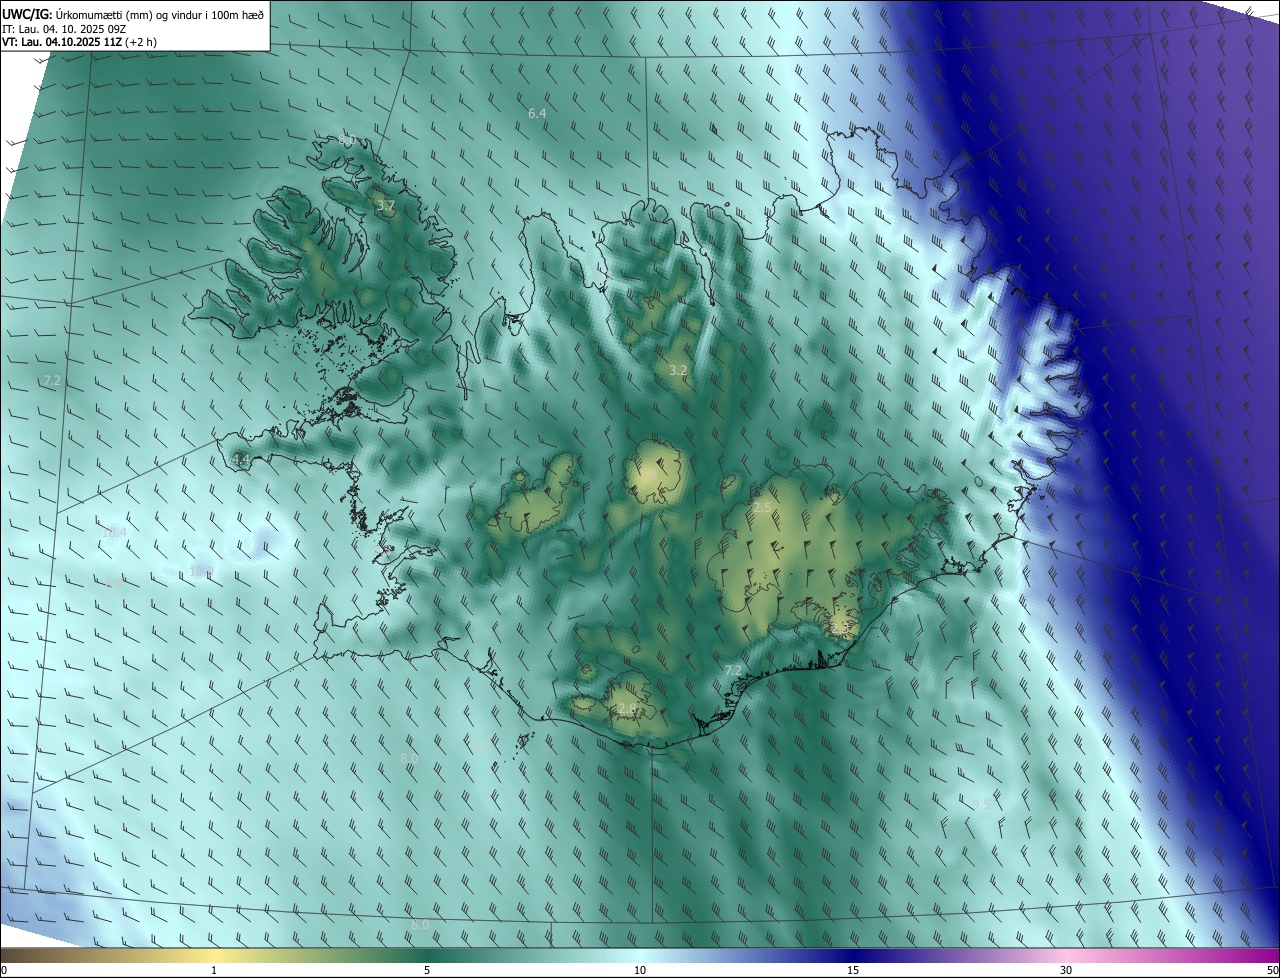Click the 50 tick on the colour scale
Screen dimensions: 1280x978
1272,970
